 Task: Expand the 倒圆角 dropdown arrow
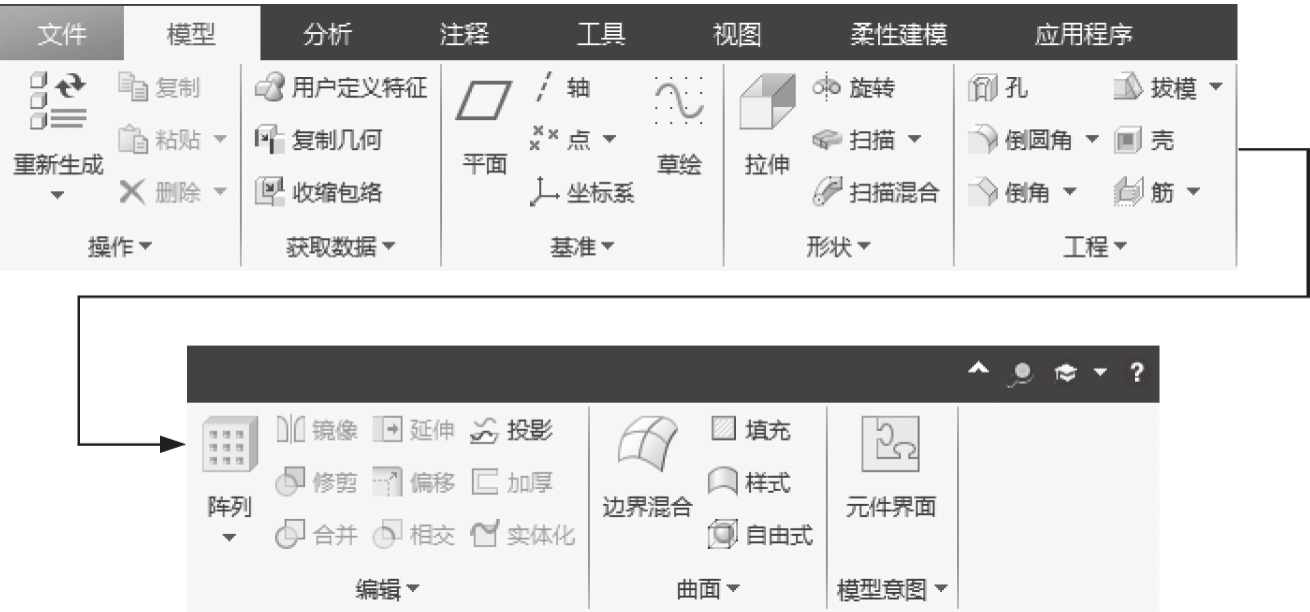[x=1092, y=141]
